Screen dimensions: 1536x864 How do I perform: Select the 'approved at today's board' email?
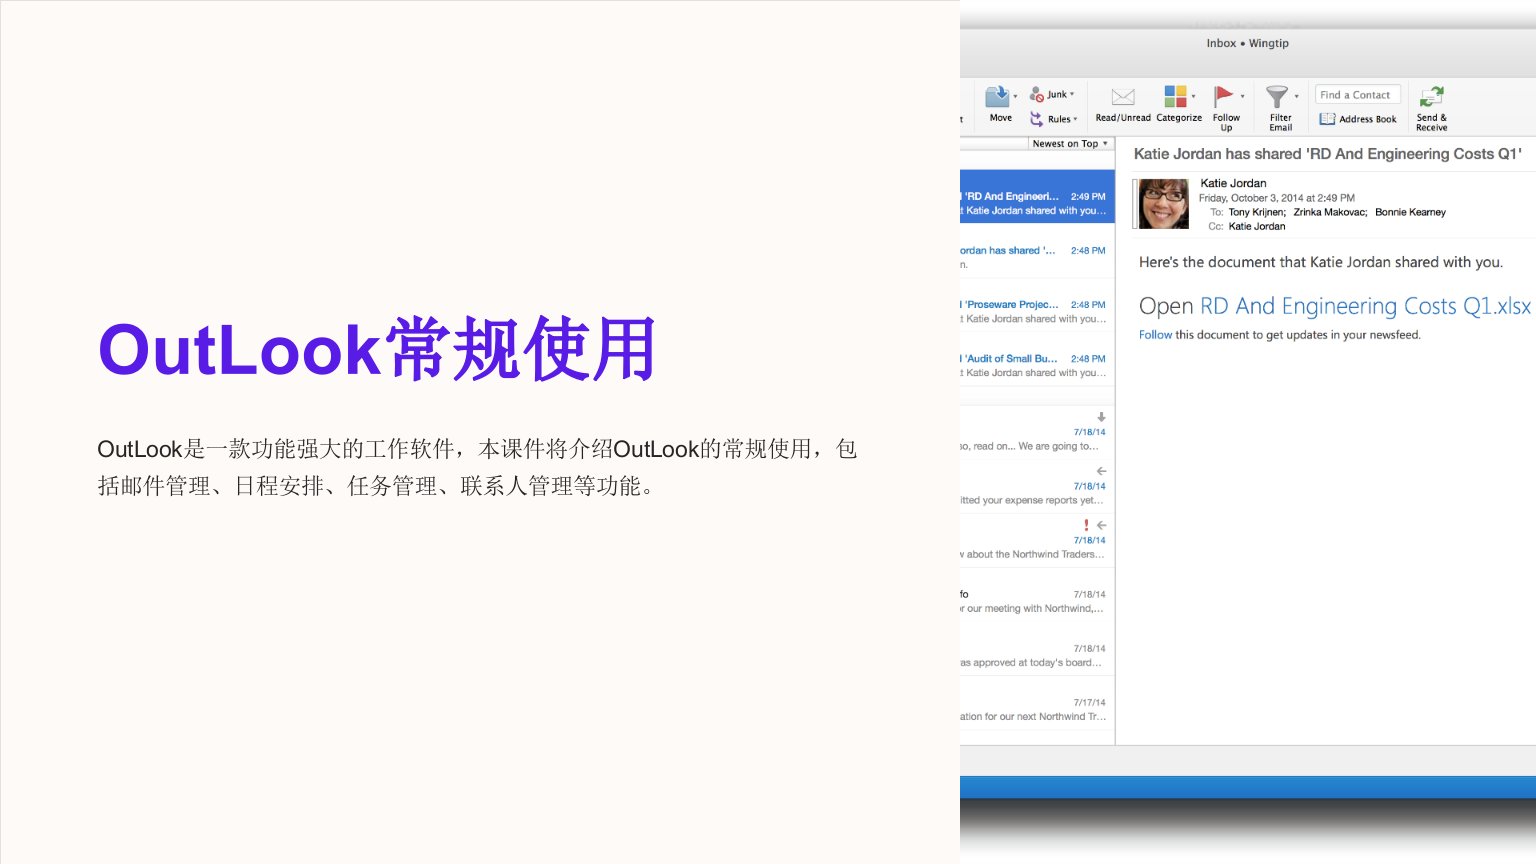1037,649
